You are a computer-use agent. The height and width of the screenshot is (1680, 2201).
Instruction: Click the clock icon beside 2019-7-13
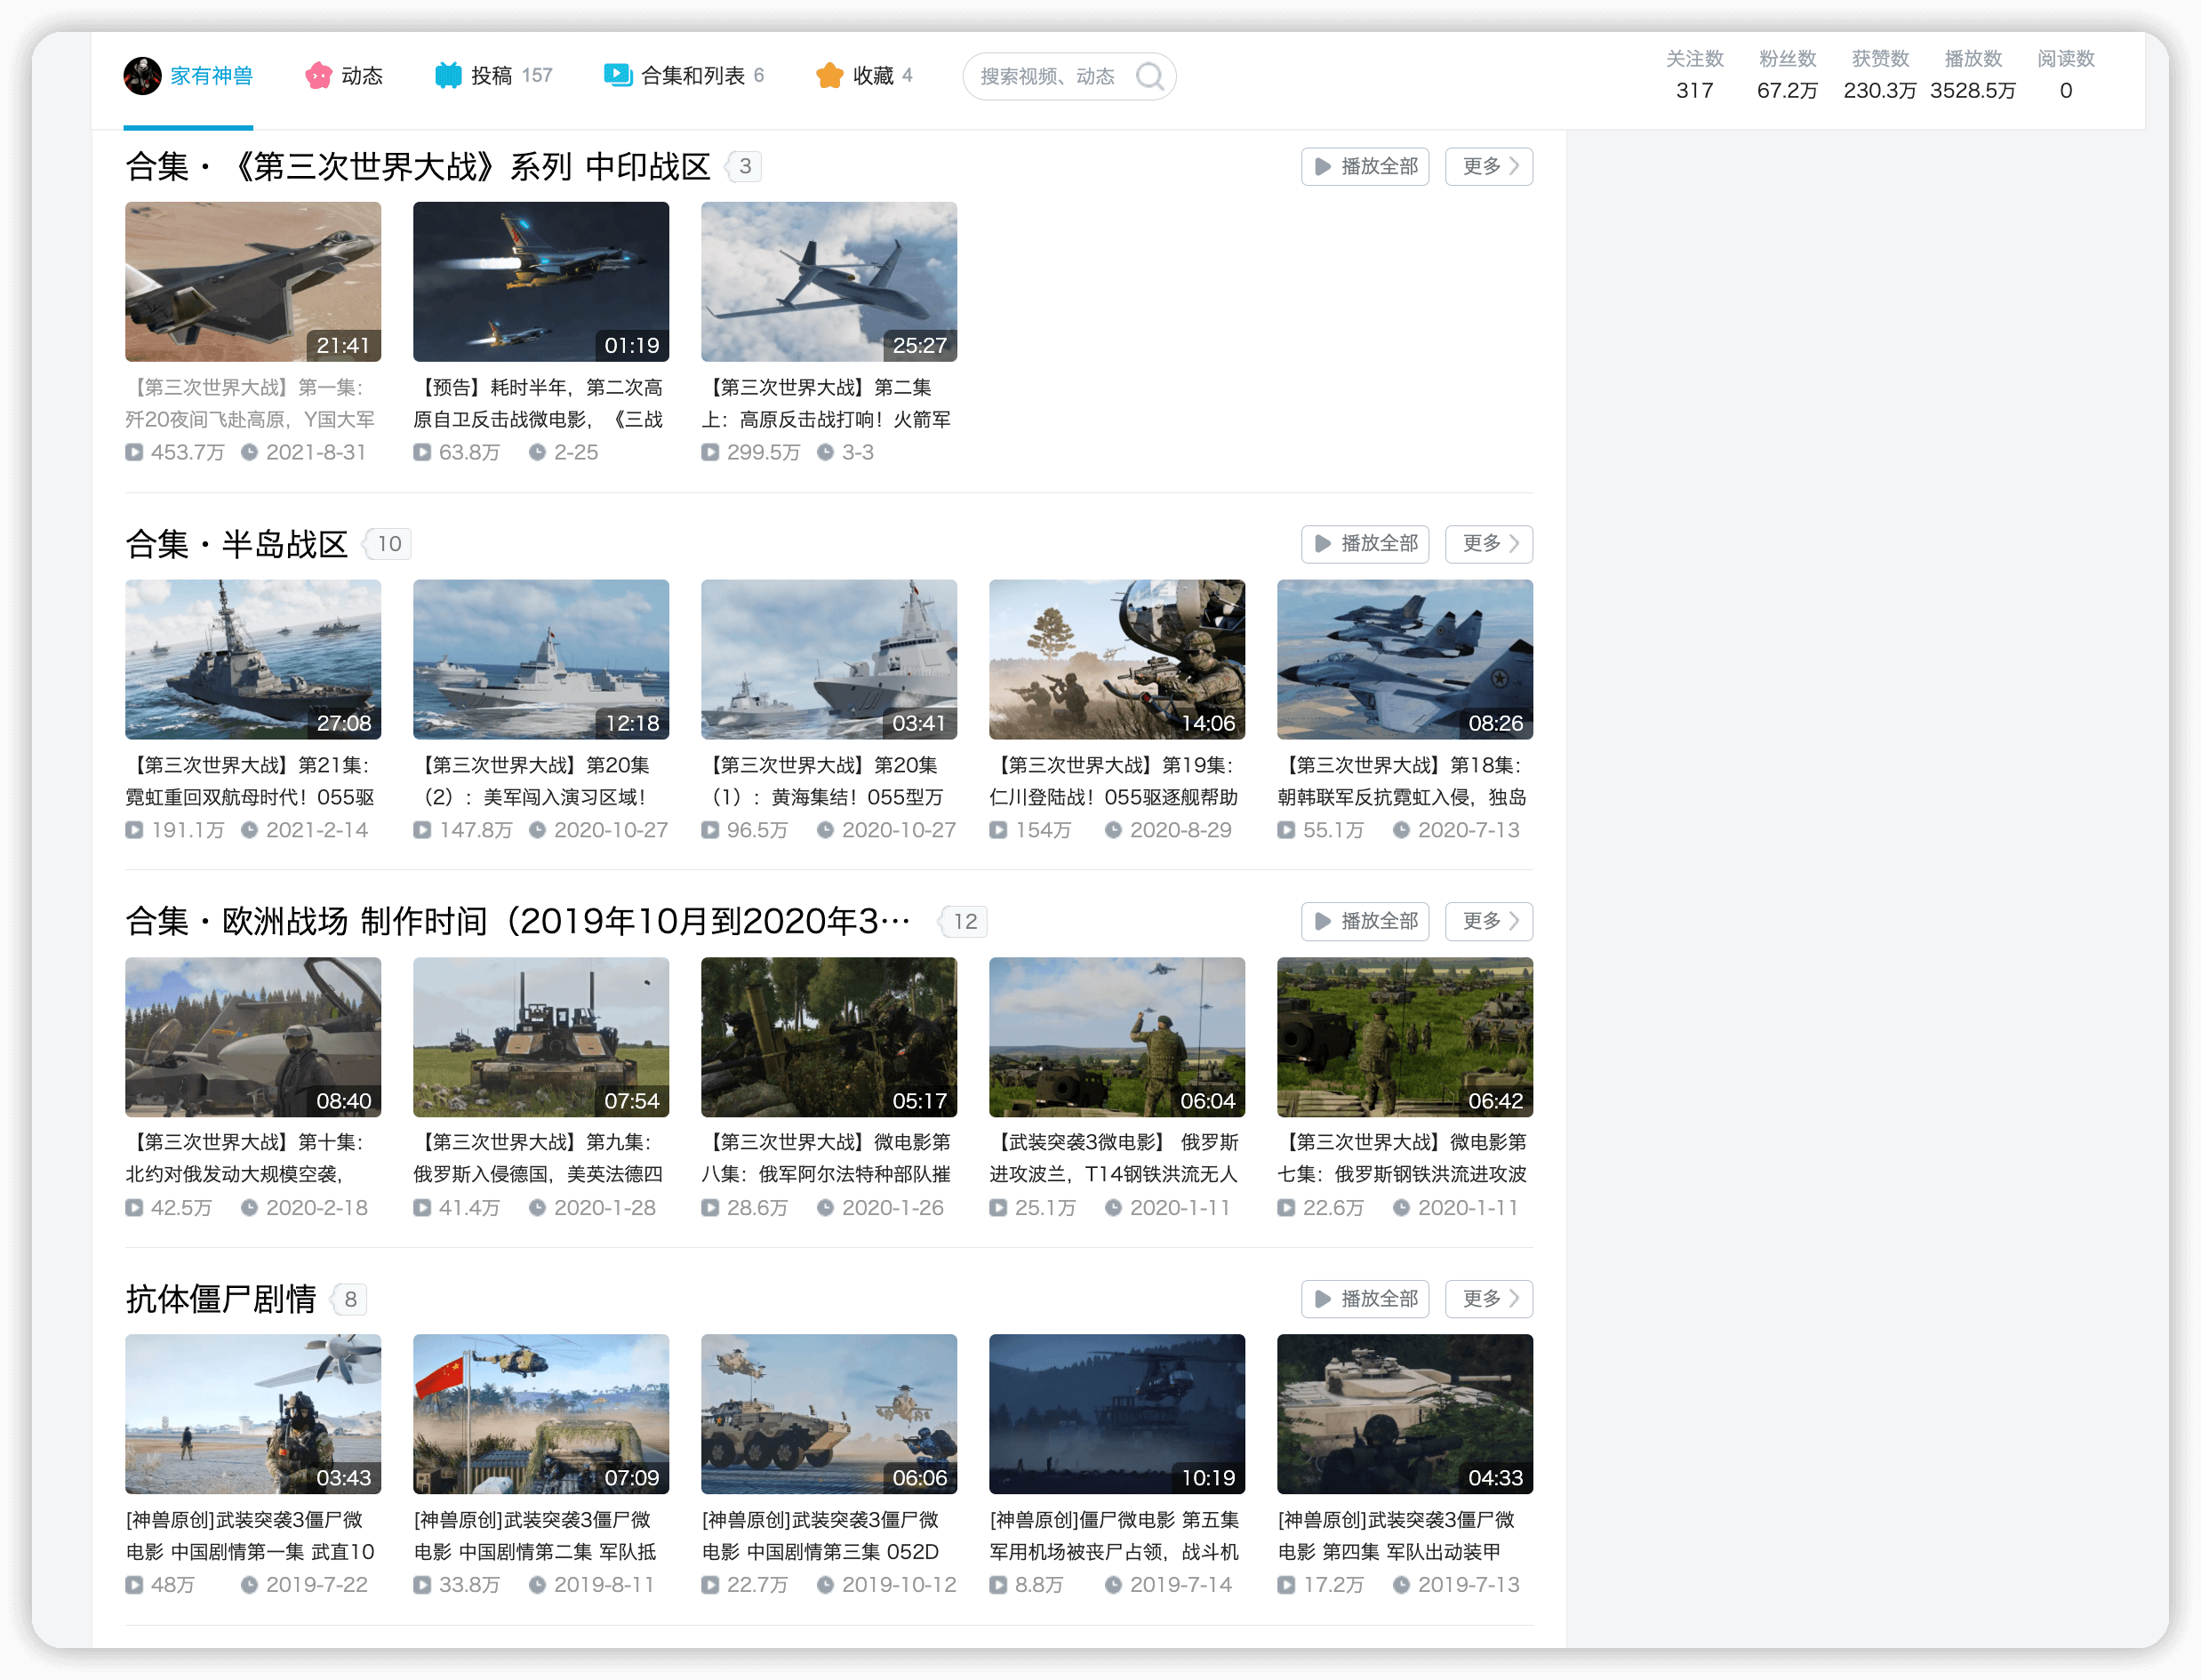click(x=1402, y=1586)
